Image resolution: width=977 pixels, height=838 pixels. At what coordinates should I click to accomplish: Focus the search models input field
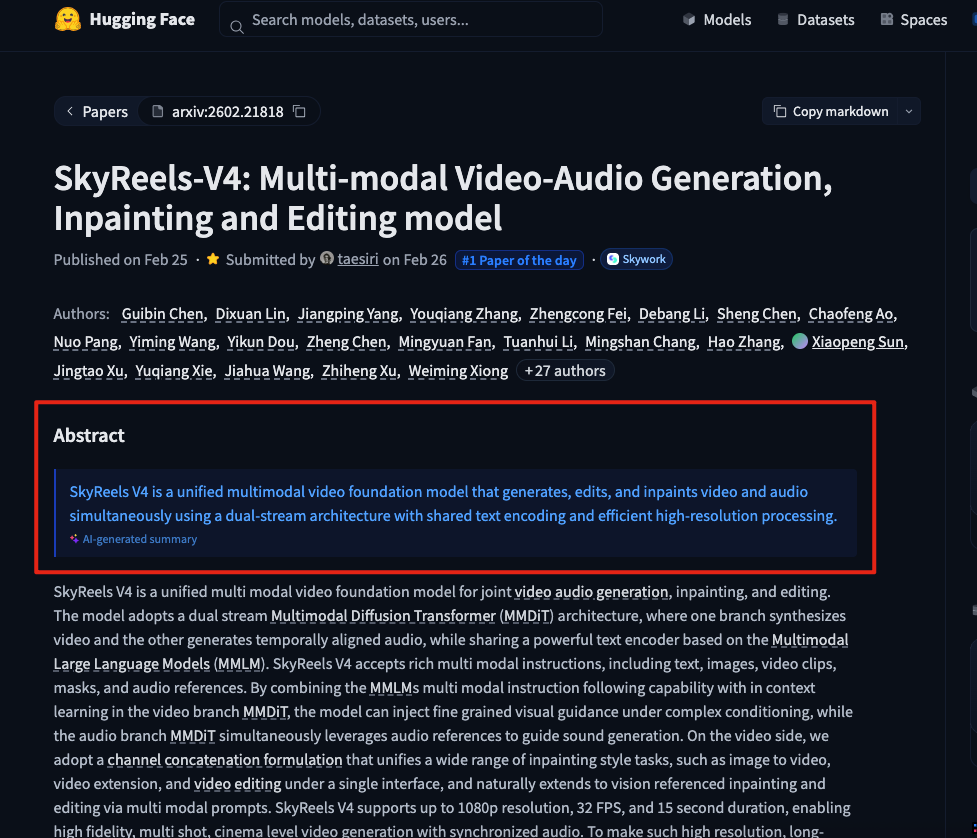420,20
